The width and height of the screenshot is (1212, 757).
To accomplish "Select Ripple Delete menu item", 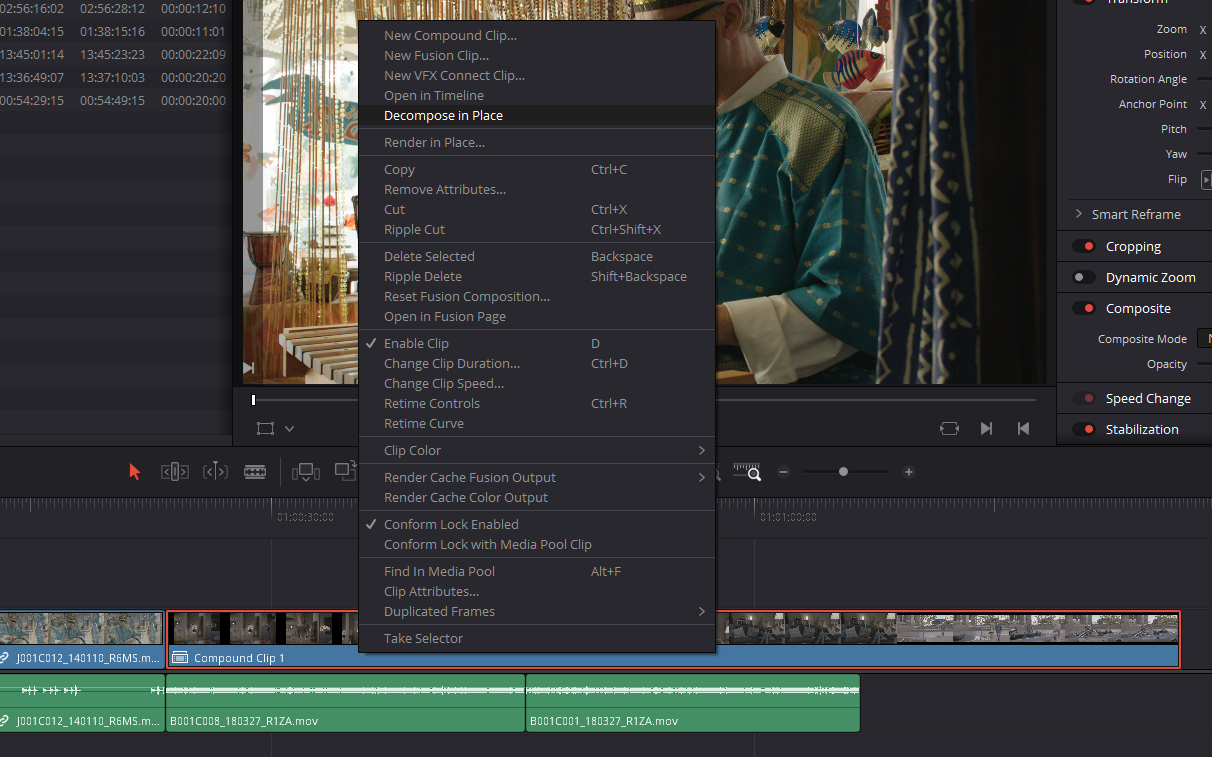I will [x=537, y=276].
